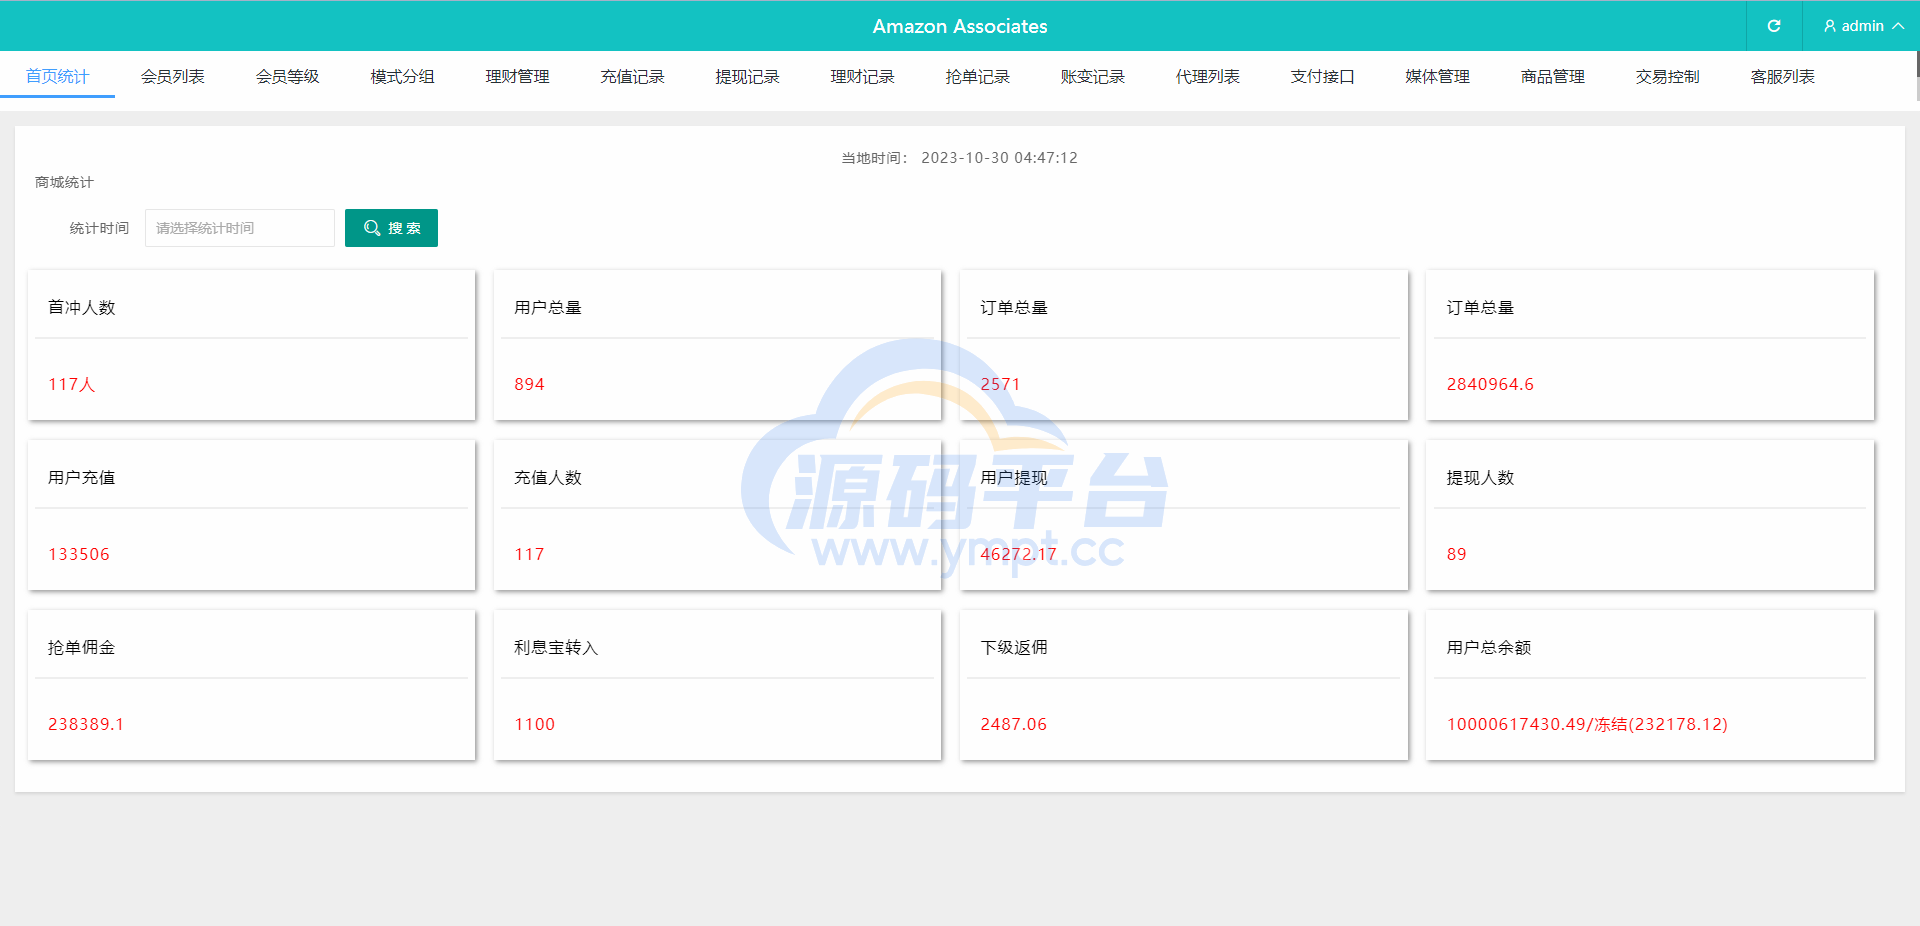
Task: Click the 用户总量 value 894
Action: coord(529,384)
